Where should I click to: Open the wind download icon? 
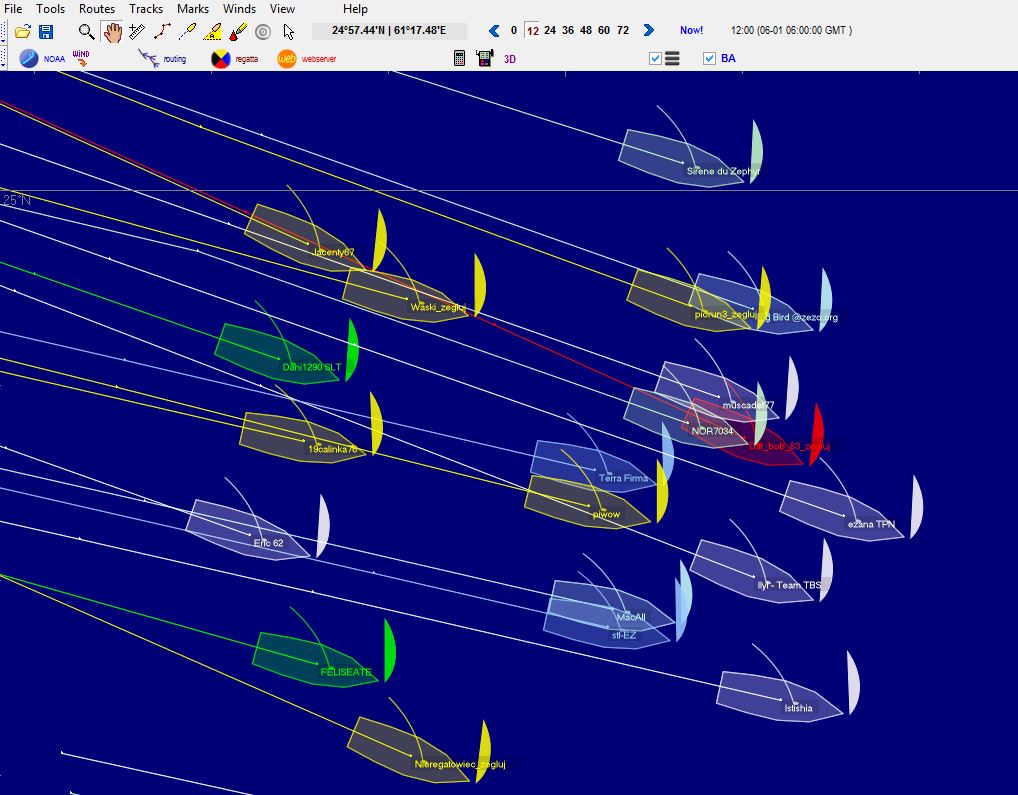click(x=81, y=59)
